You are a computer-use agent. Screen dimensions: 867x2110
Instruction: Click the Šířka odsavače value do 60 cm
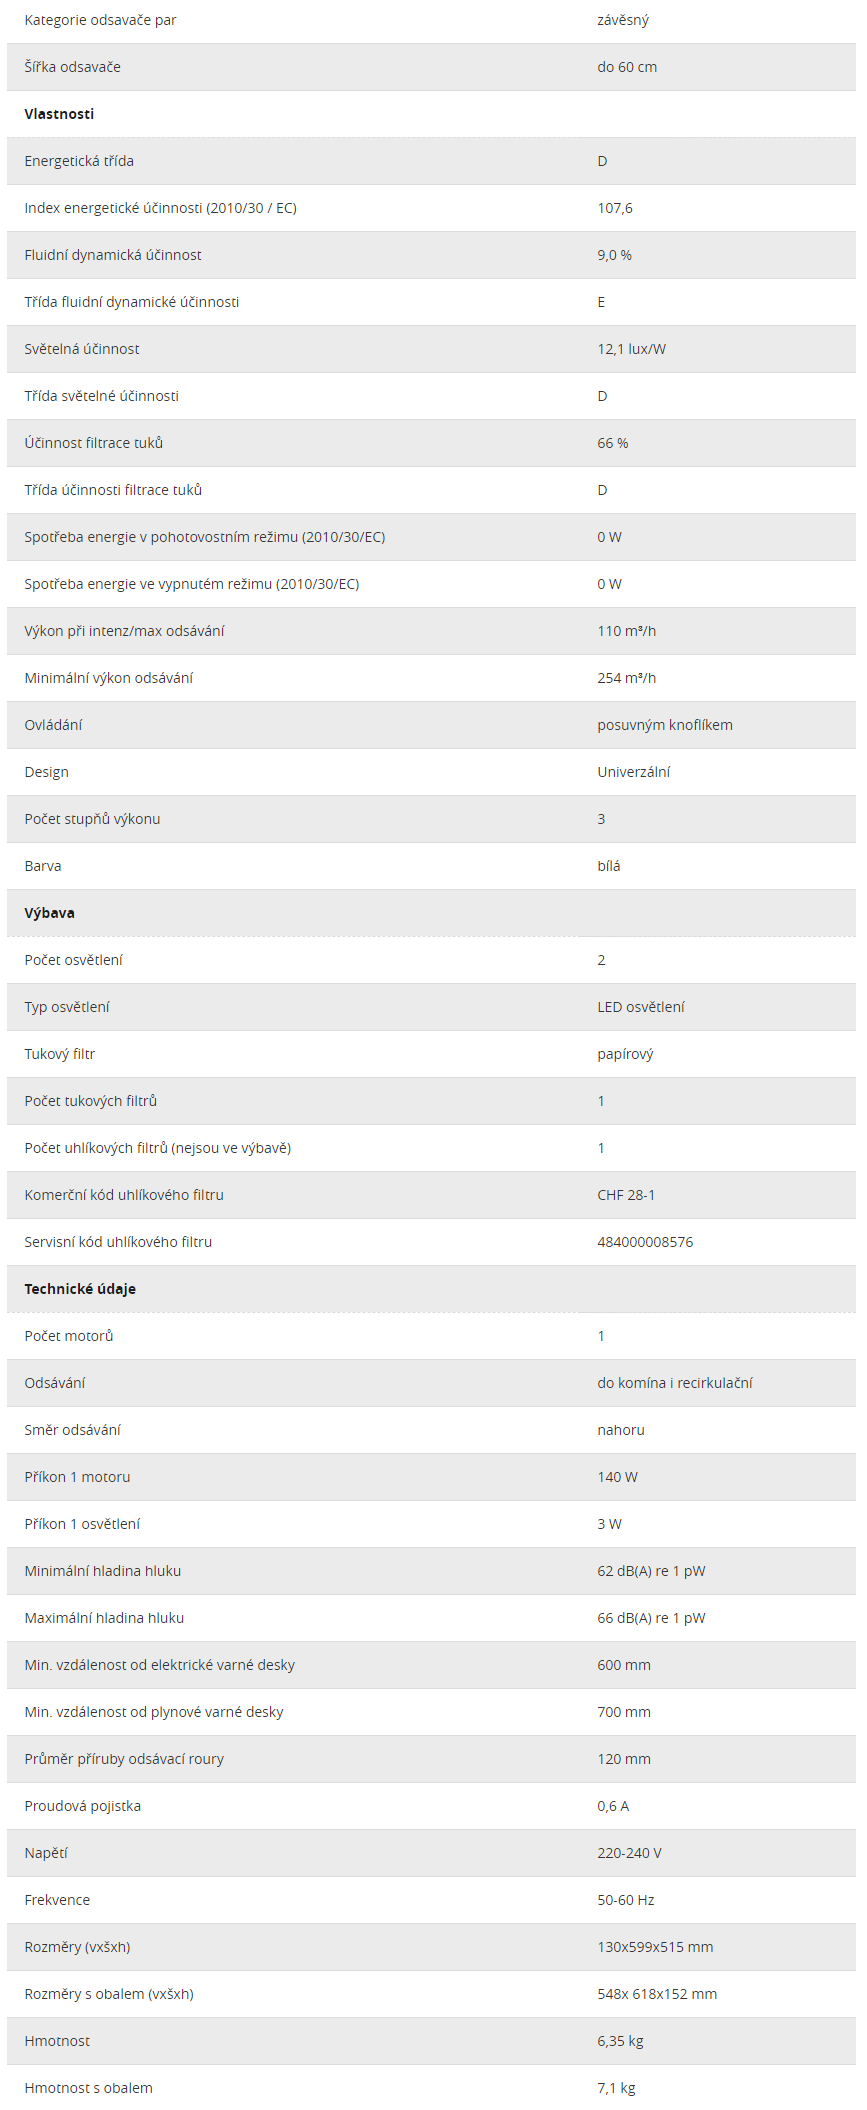pyautogui.click(x=627, y=67)
